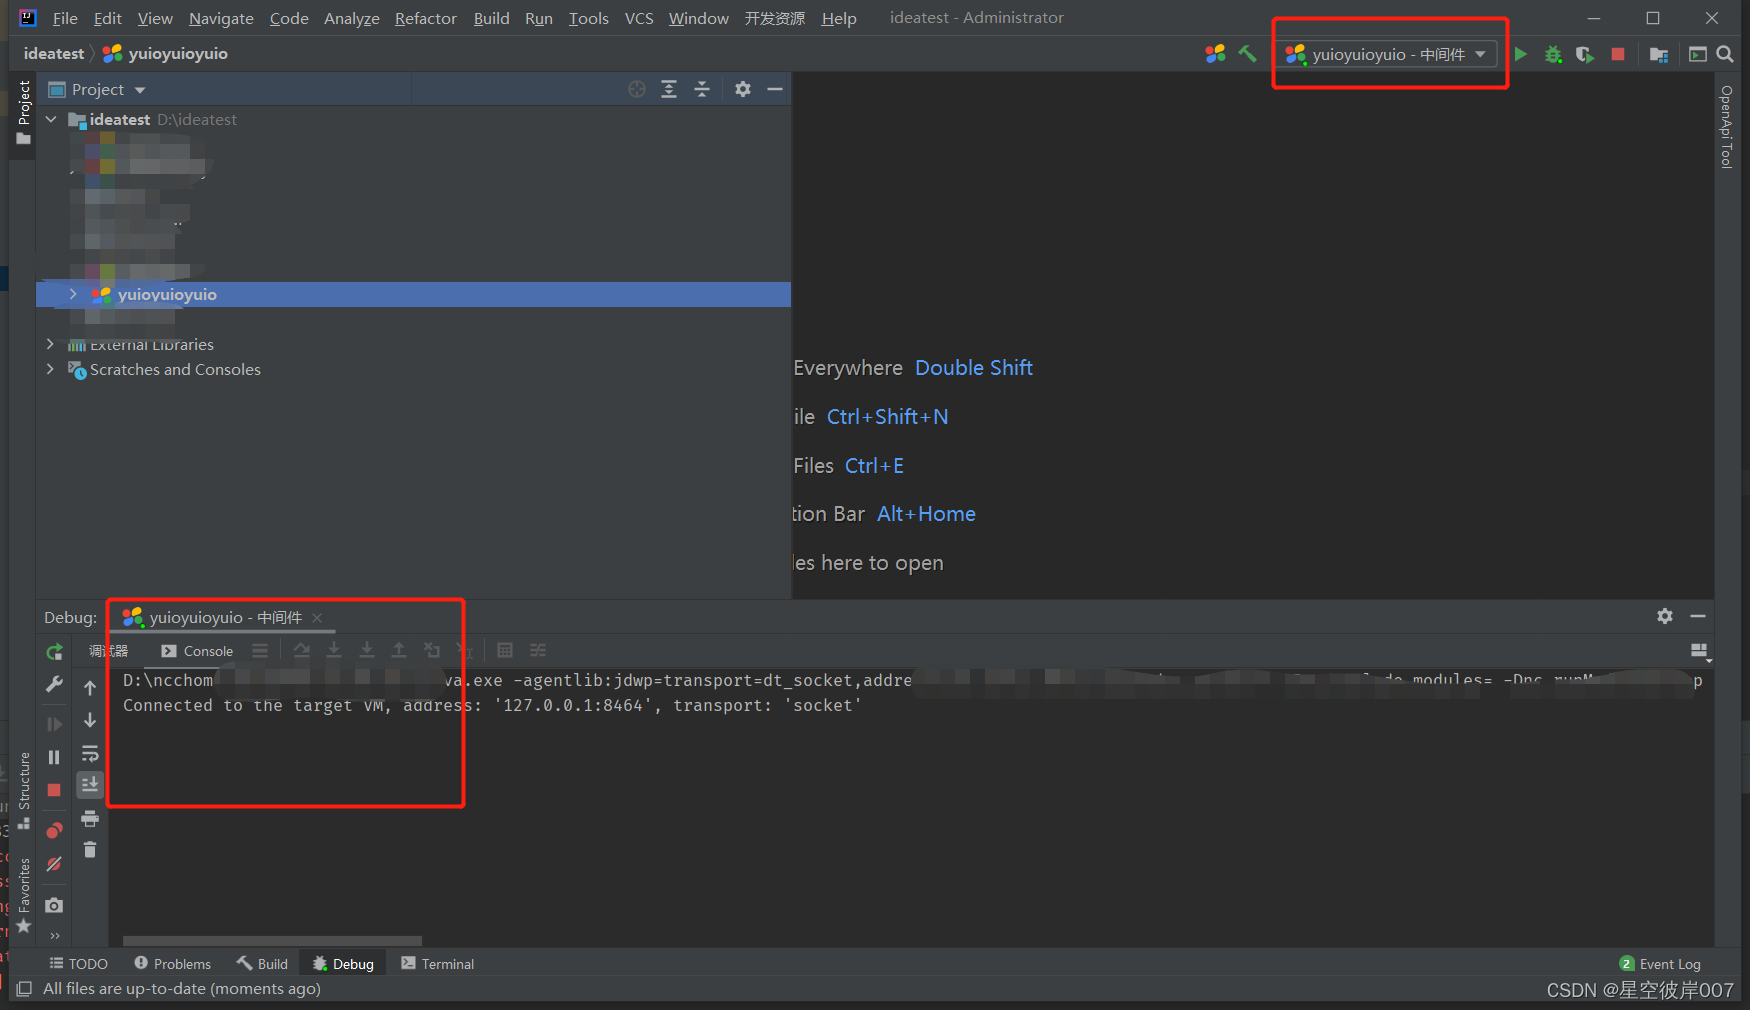The image size is (1750, 1010).
Task: Open the Event Log
Action: [1660, 964]
